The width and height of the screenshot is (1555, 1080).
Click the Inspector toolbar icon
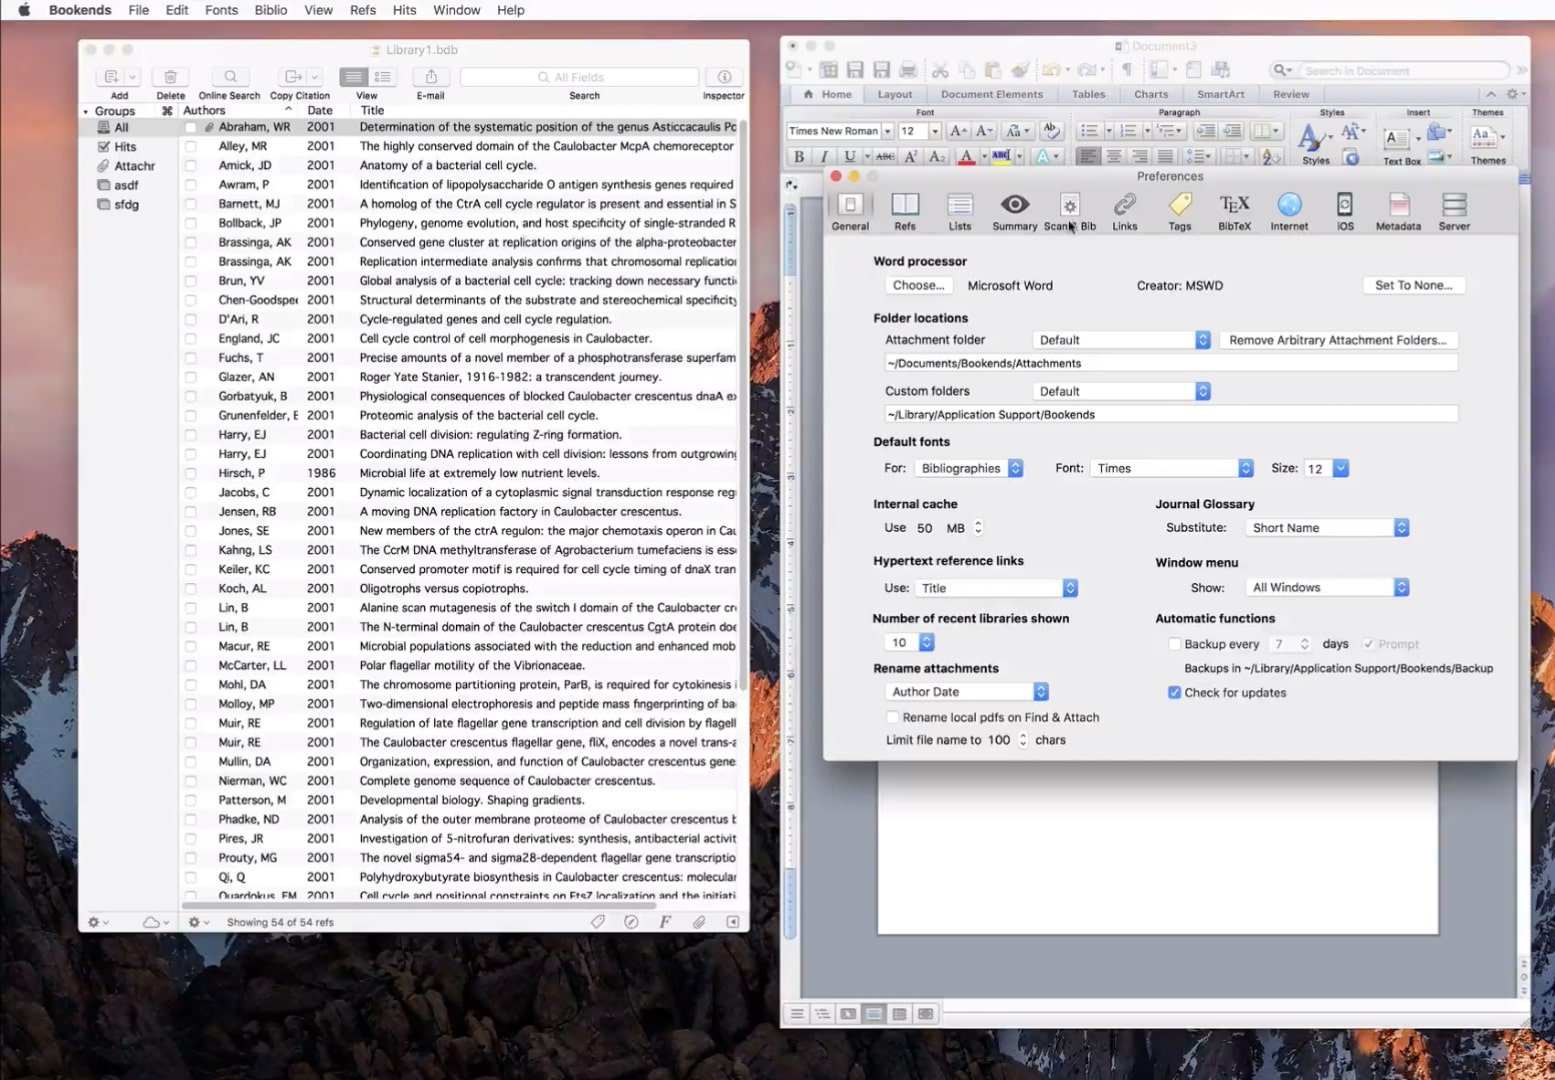[x=724, y=77]
